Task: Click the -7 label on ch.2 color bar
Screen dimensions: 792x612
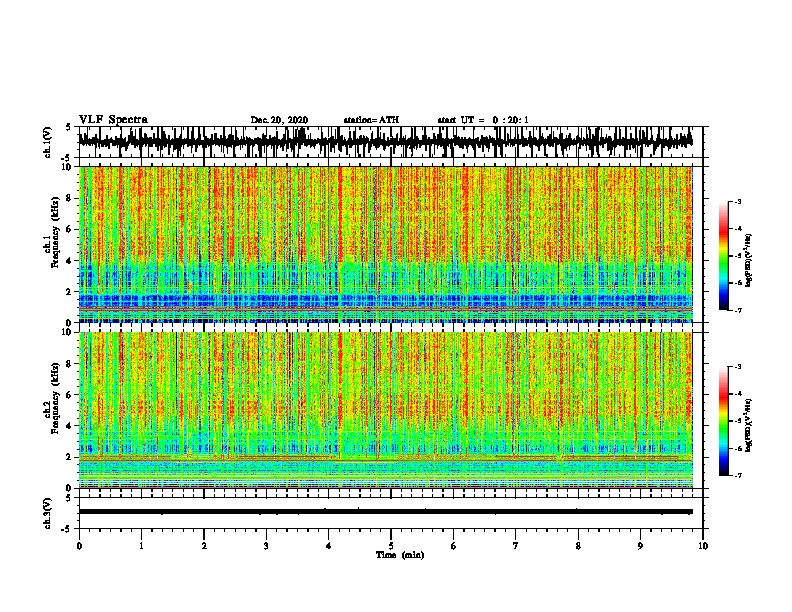Action: [x=737, y=475]
